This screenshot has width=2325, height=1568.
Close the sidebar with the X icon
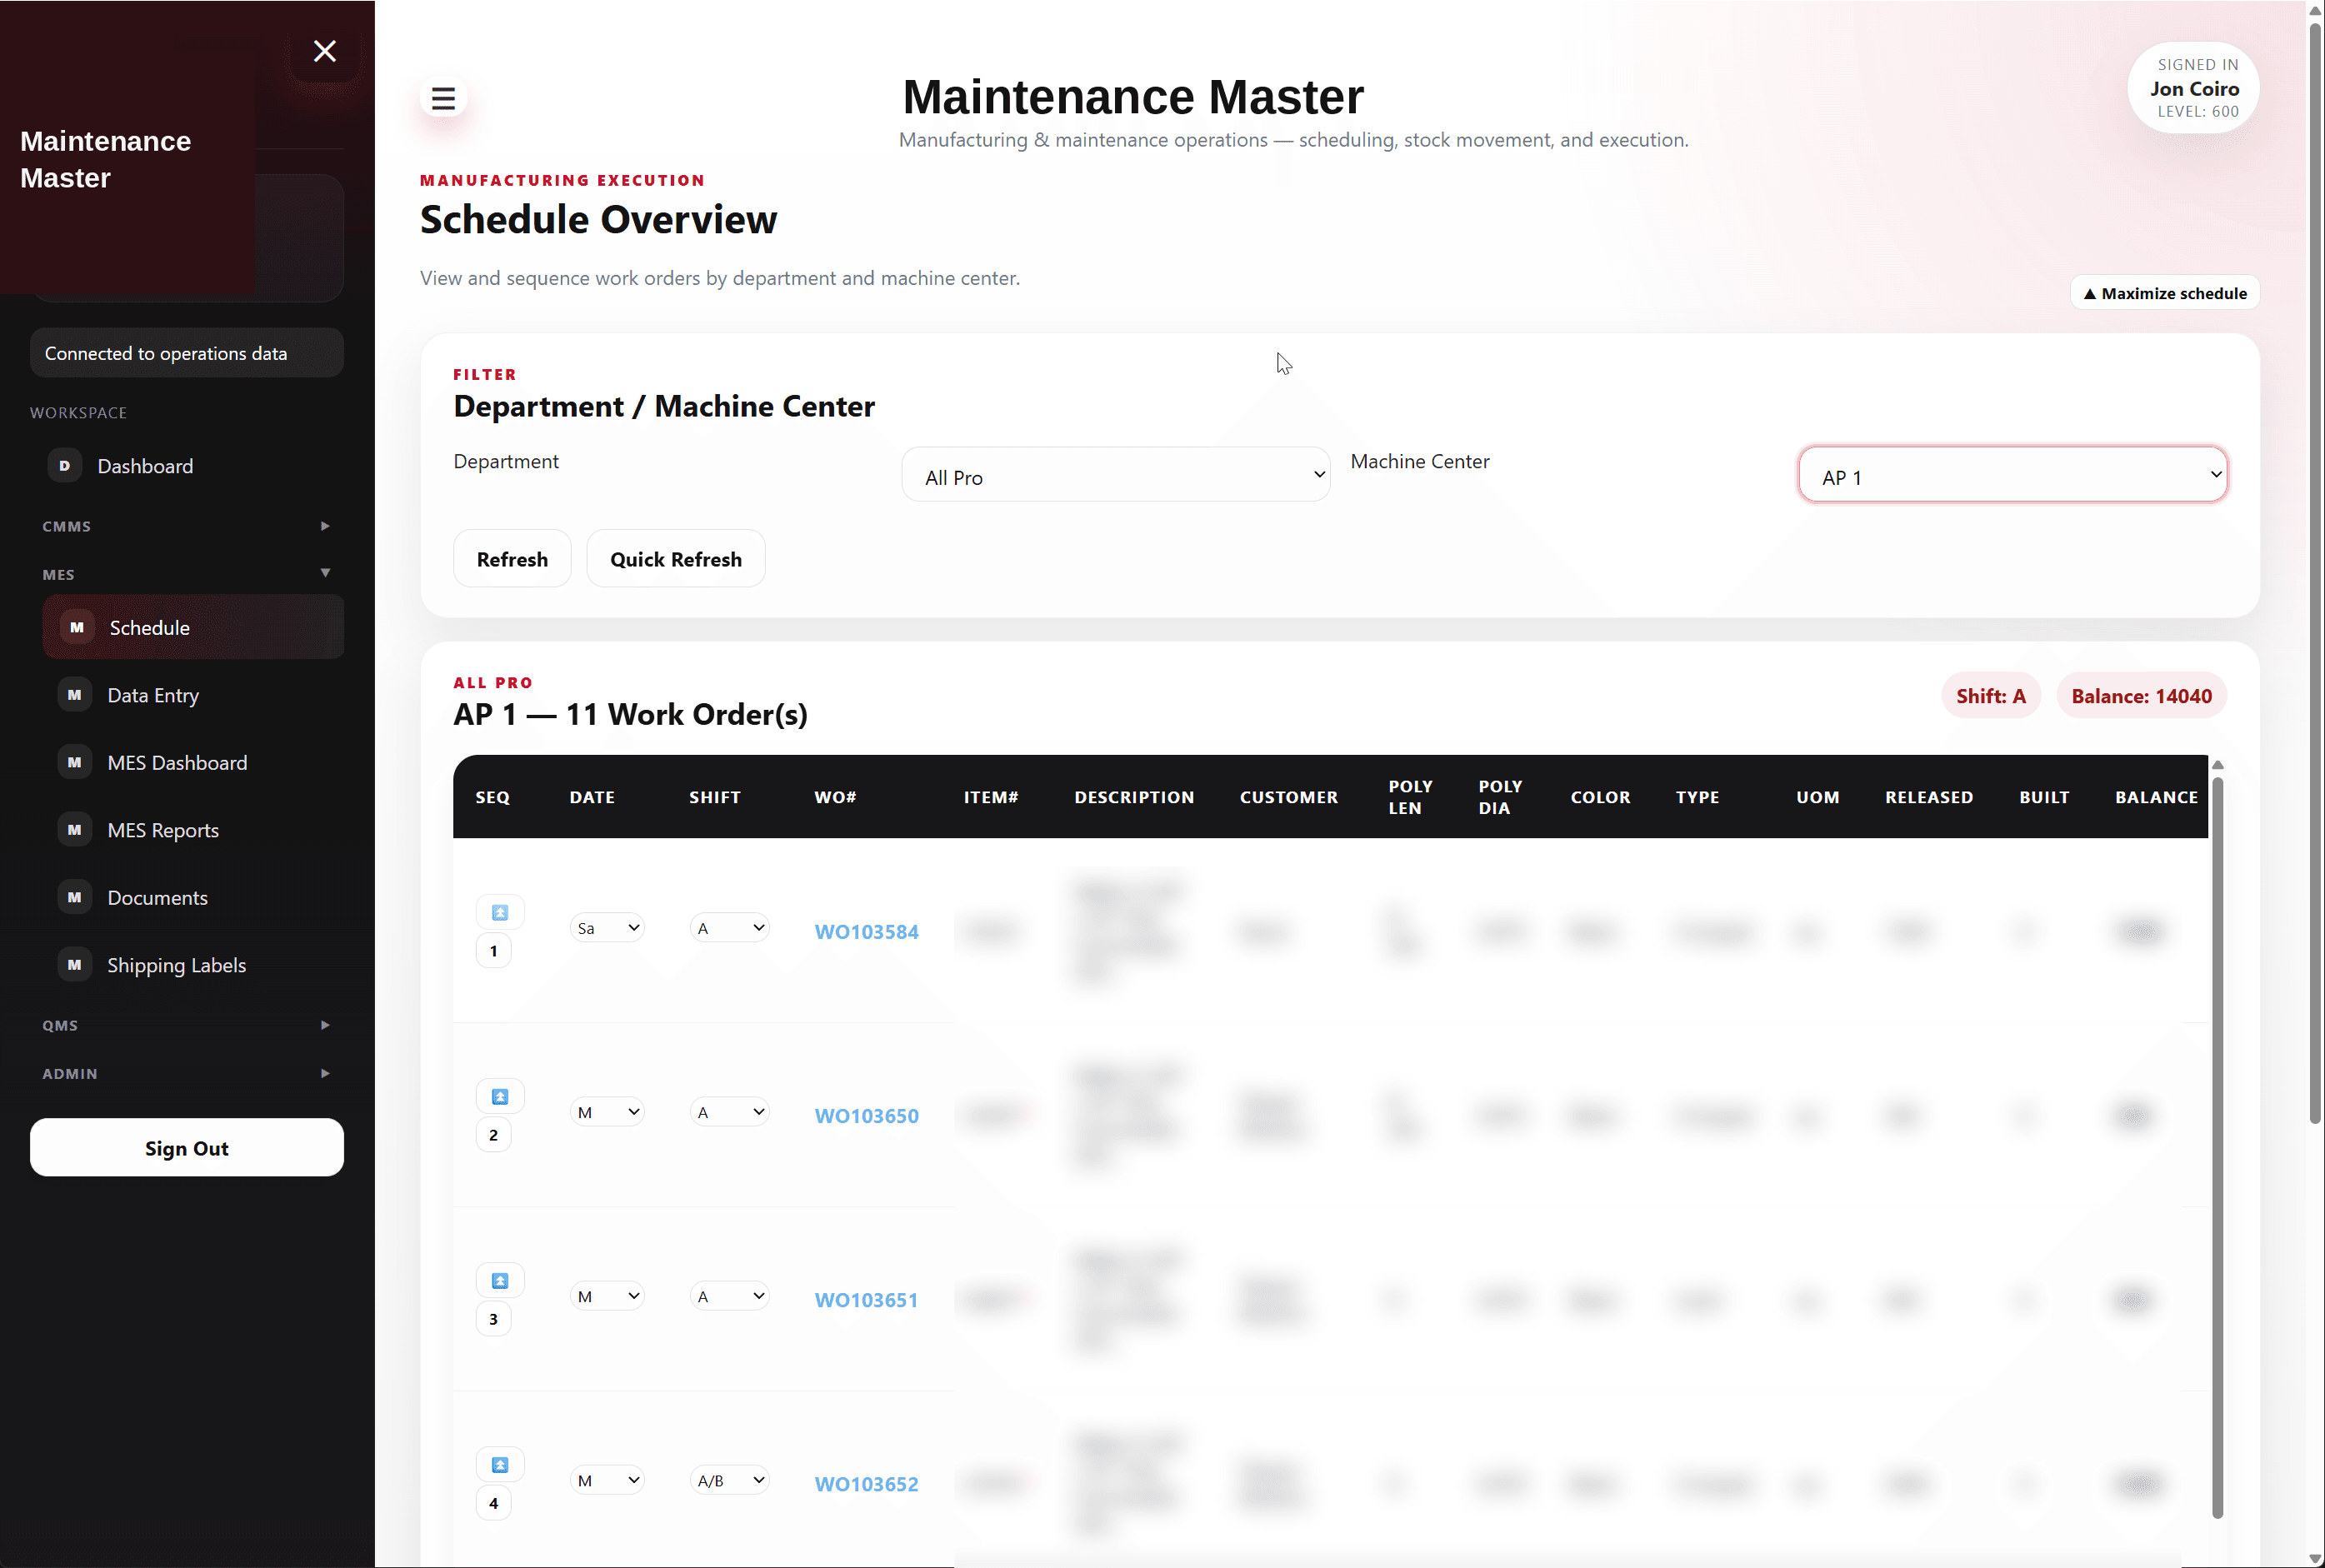tap(325, 51)
